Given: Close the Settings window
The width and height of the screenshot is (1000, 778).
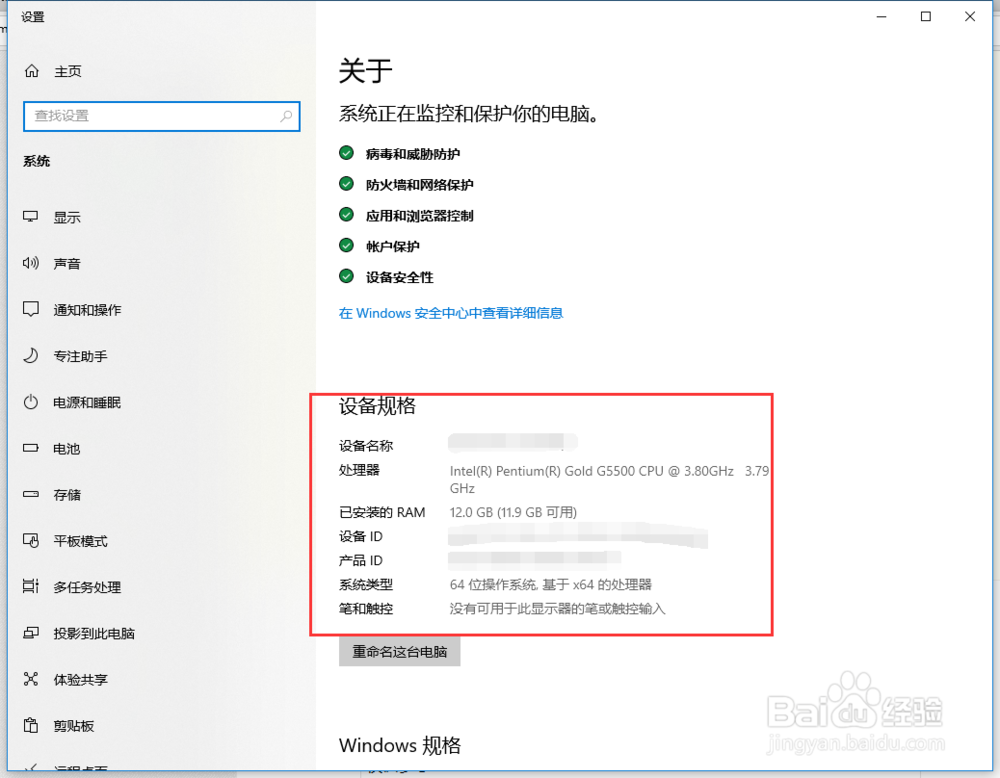Looking at the screenshot, I should pyautogui.click(x=970, y=17).
